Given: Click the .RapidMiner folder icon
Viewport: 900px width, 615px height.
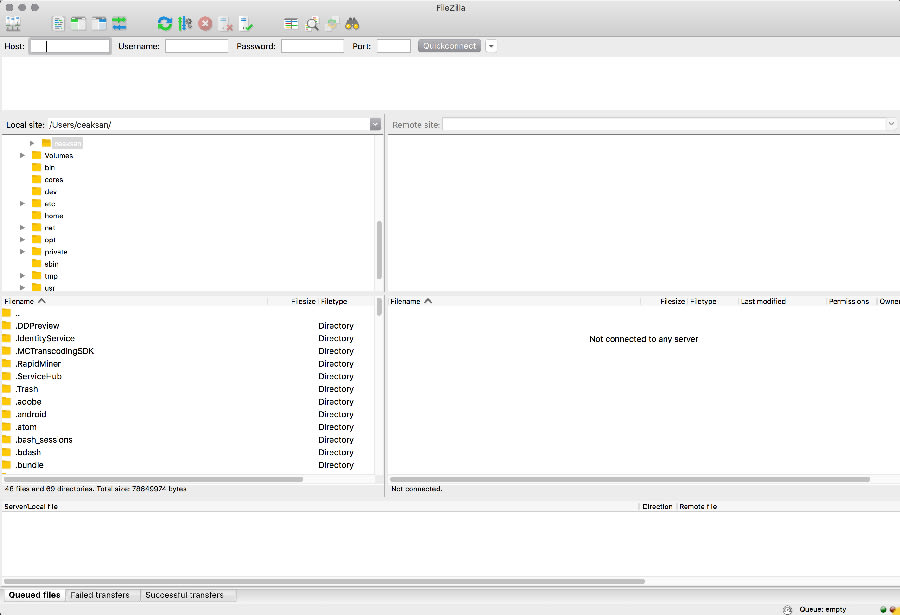Looking at the screenshot, I should point(6,363).
